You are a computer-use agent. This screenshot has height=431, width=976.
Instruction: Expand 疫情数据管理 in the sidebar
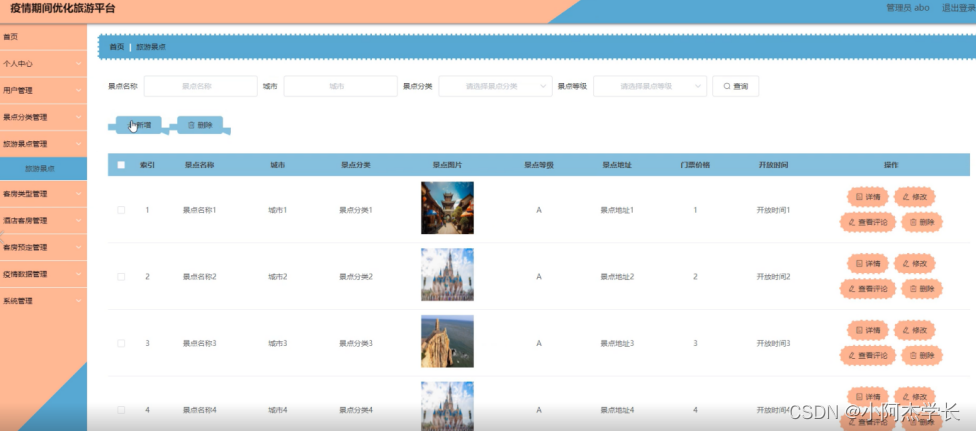click(x=44, y=274)
